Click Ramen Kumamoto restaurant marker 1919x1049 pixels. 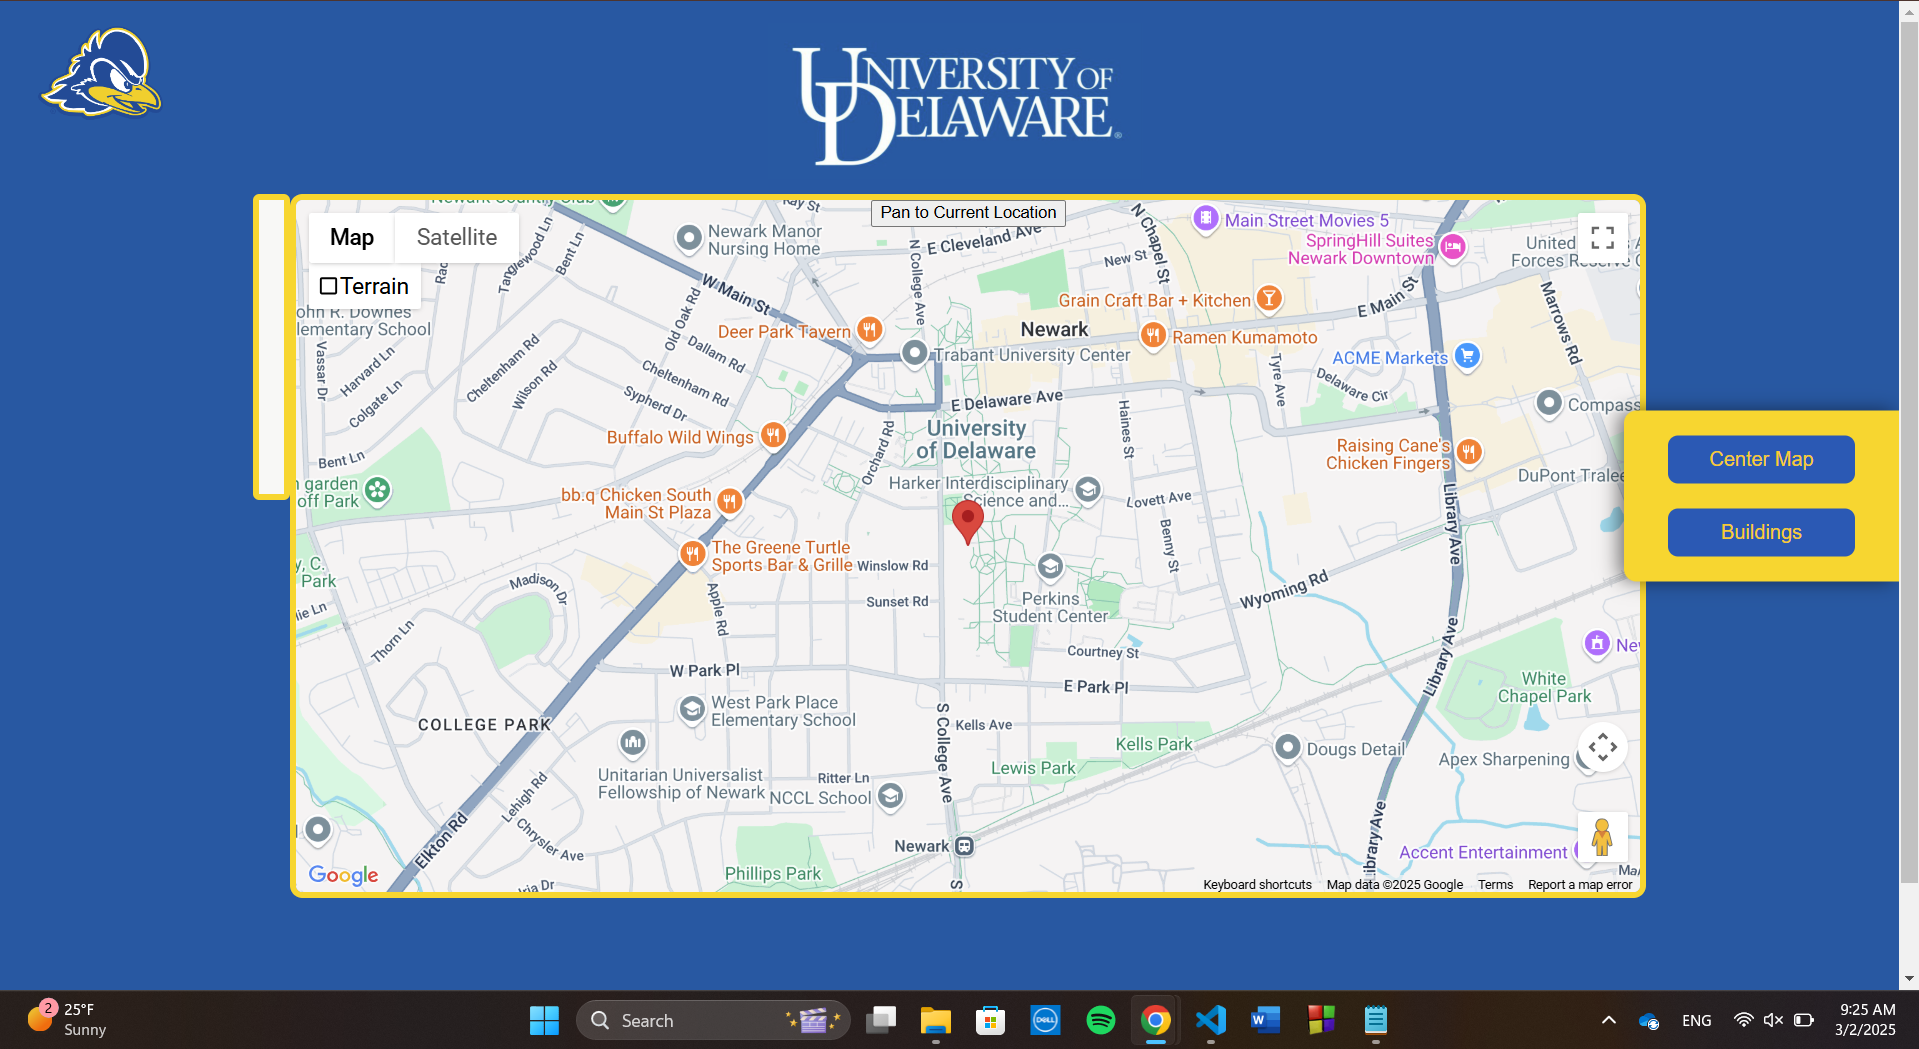[1153, 335]
